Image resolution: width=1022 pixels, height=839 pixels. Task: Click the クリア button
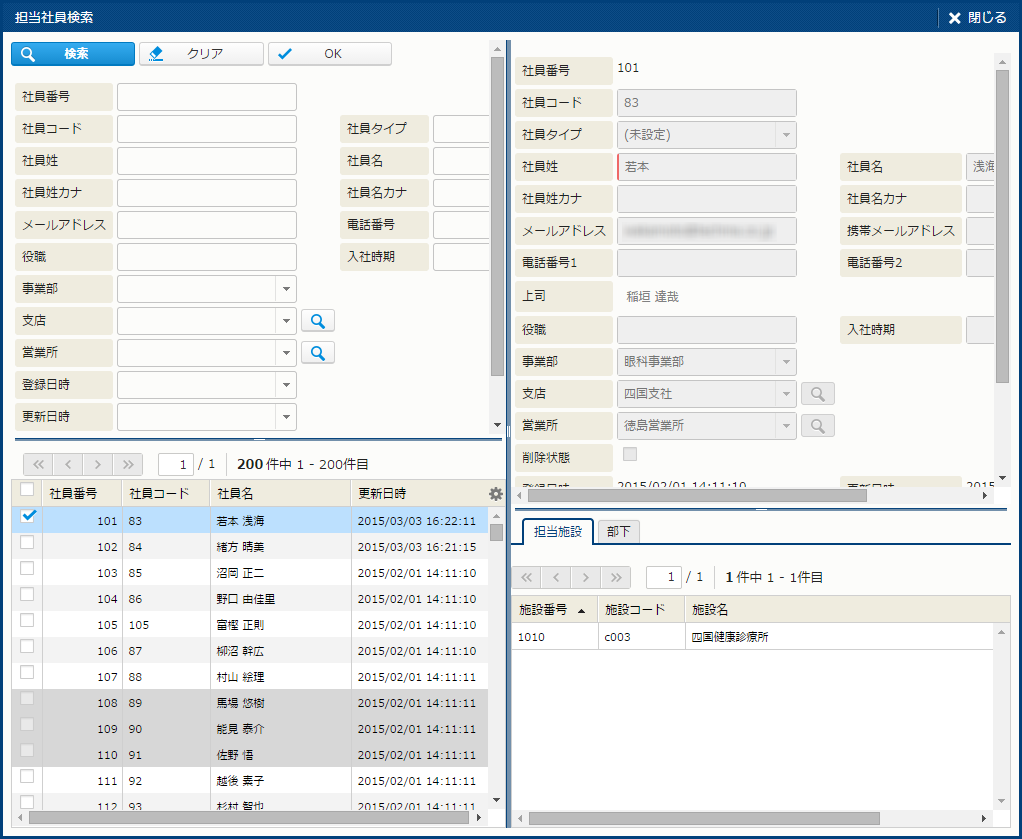coord(202,54)
